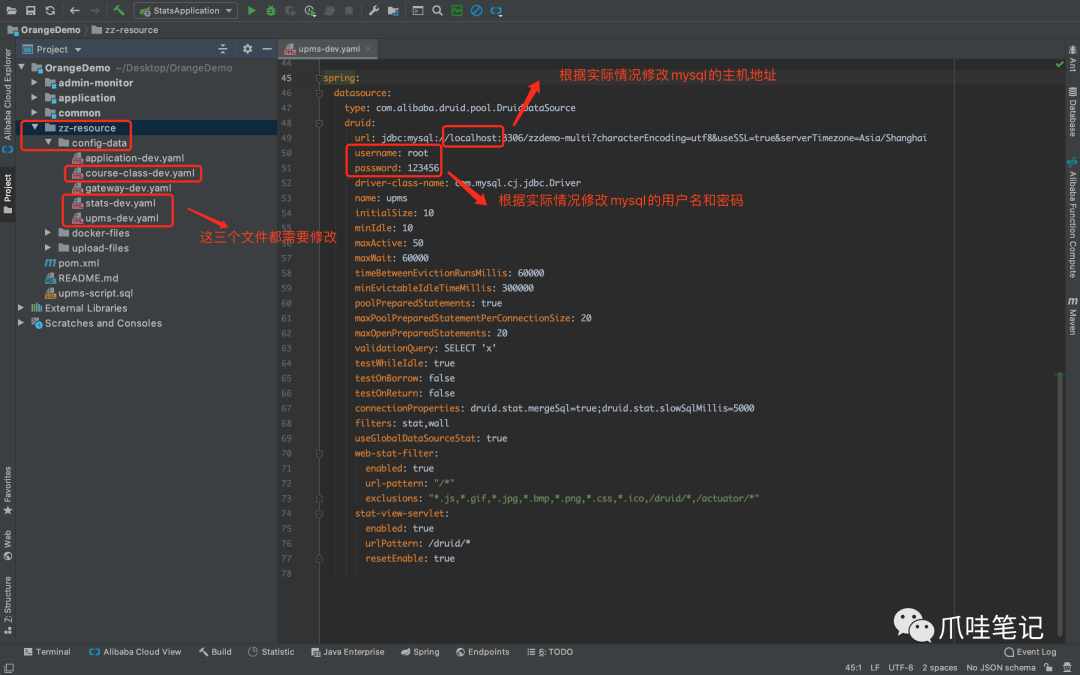Collapse the OrangeDemo root node
1080x675 pixels.
tap(22, 68)
